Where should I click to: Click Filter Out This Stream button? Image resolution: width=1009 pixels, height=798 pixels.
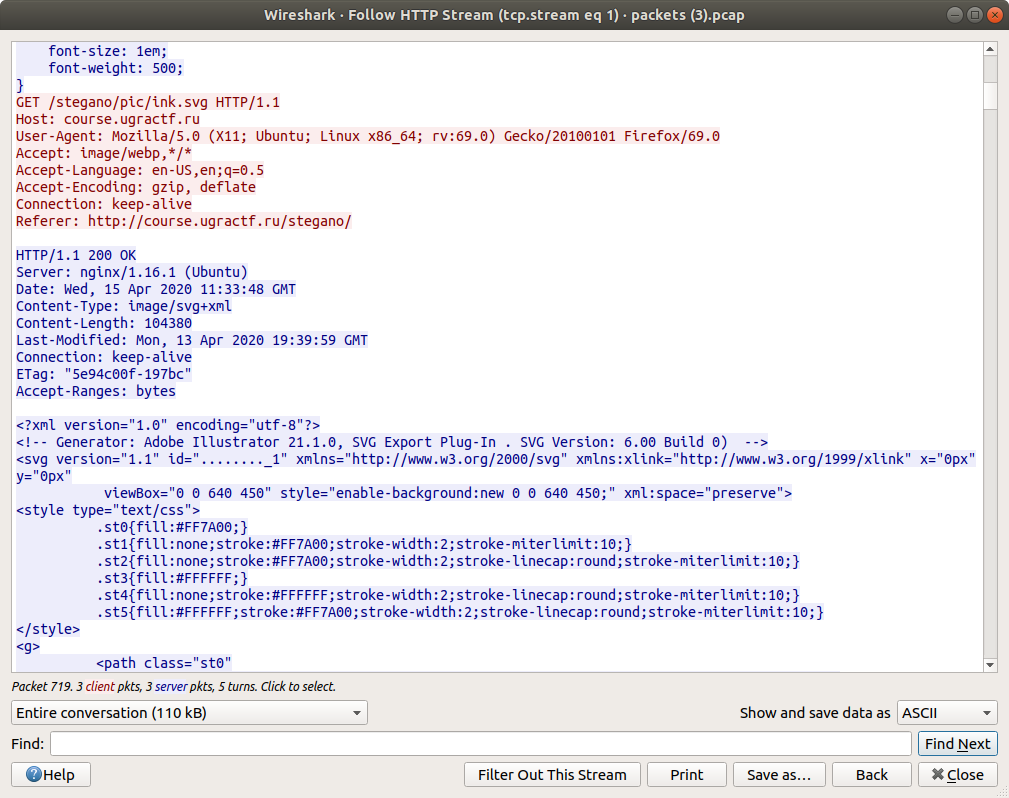[x=552, y=774]
